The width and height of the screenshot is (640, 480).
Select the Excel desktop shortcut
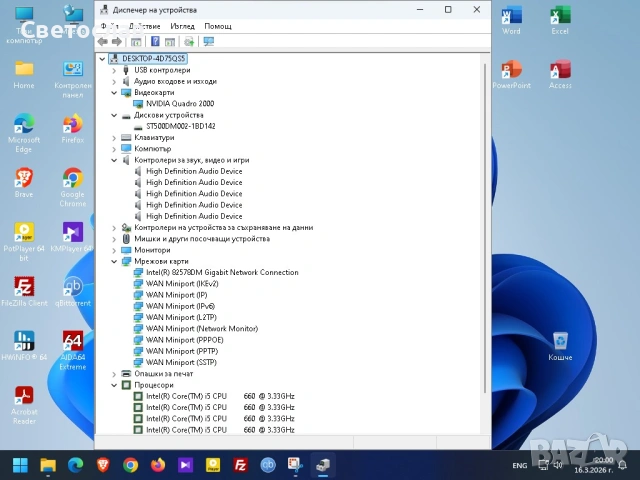coord(560,20)
